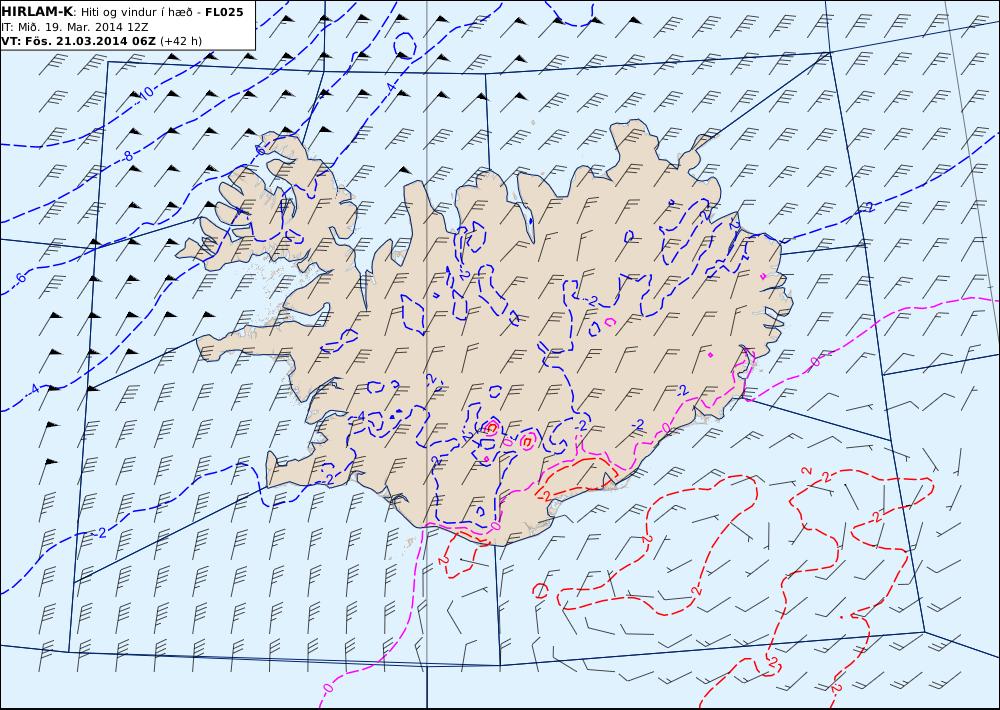
Task: Click the HIRLAM-K map title line
Action: tap(122, 12)
